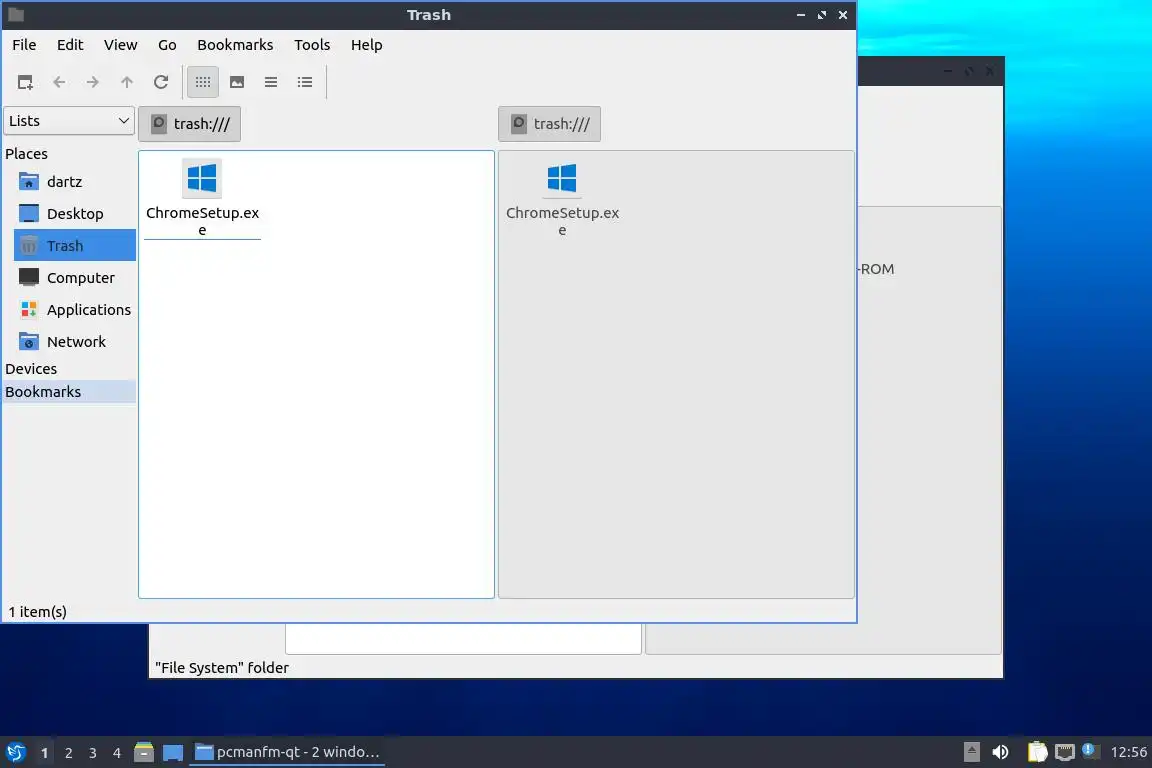Viewport: 1152px width, 768px height.
Task: Open network status tray icon
Action: 1065,752
